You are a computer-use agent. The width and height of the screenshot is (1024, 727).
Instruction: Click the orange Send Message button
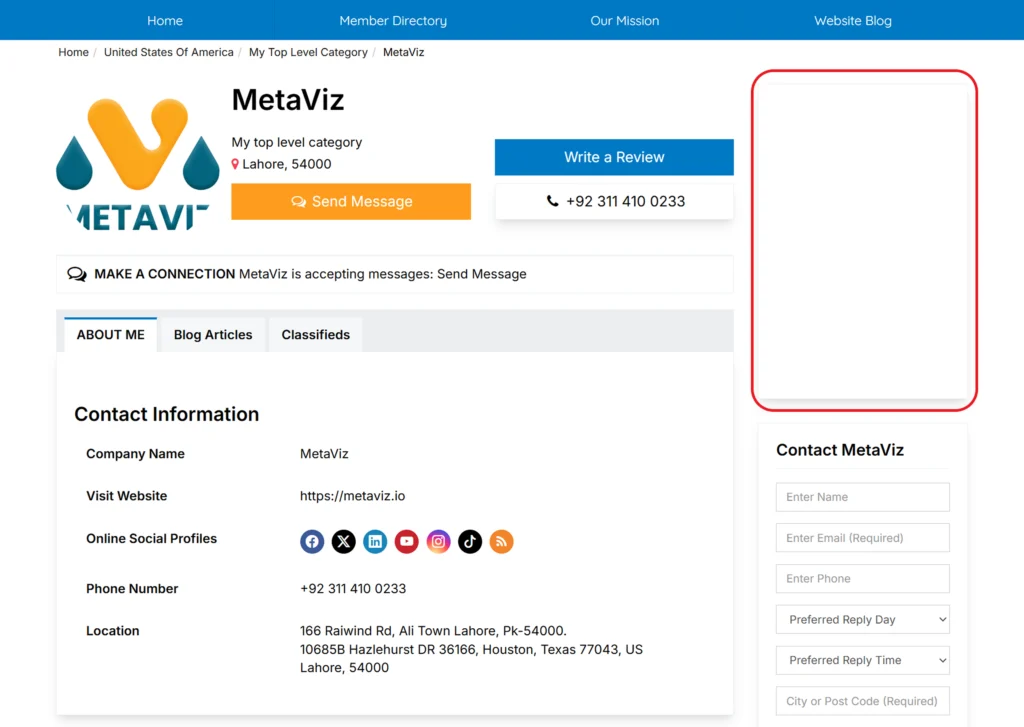coord(351,201)
